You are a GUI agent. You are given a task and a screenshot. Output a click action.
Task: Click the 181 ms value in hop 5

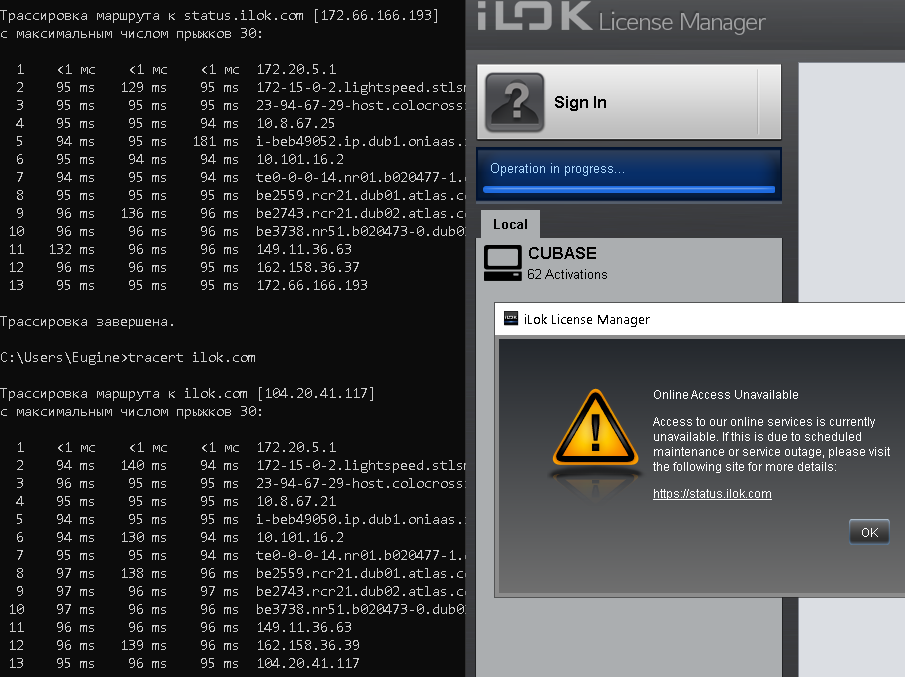(x=215, y=141)
